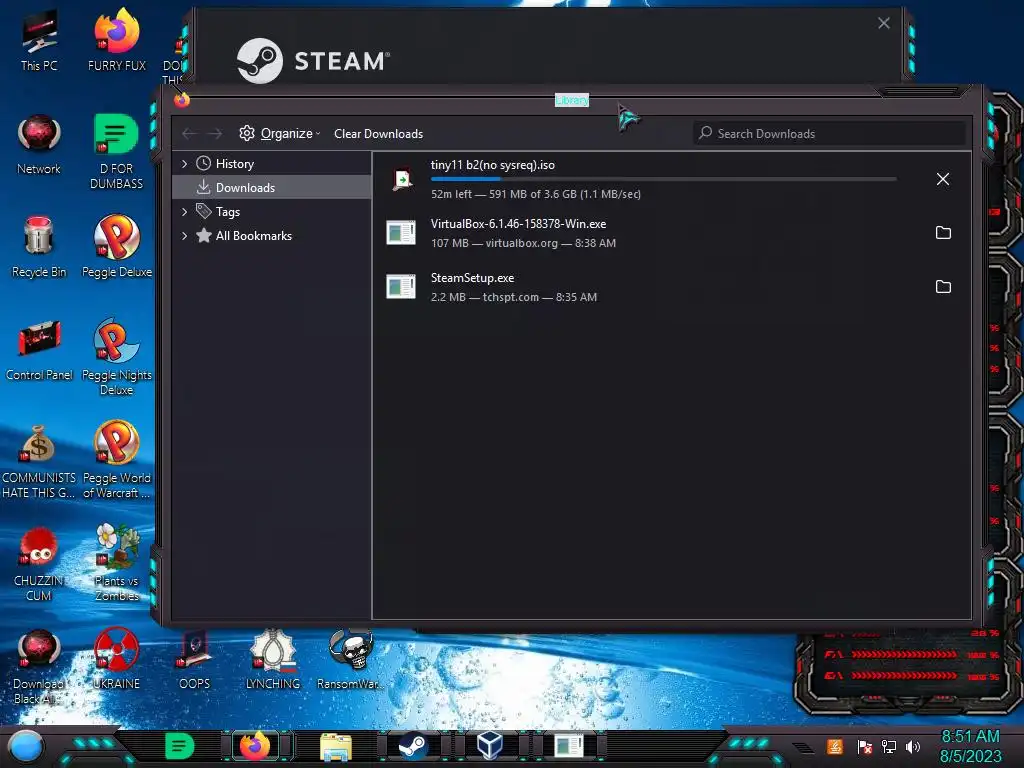Select 'VirtualBox-6.1.46-158378-Win.exe' file name
The image size is (1024, 768).
[519, 223]
